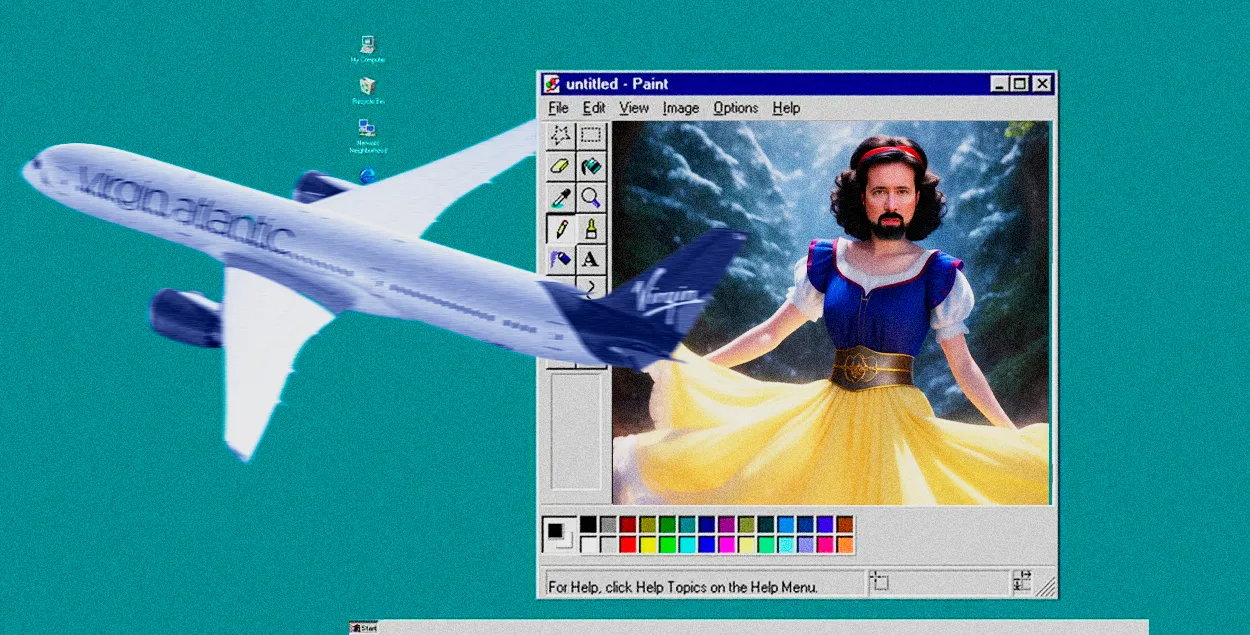Image resolution: width=1250 pixels, height=635 pixels.
Task: Pick the Airbrush spray can tool
Action: 561,259
